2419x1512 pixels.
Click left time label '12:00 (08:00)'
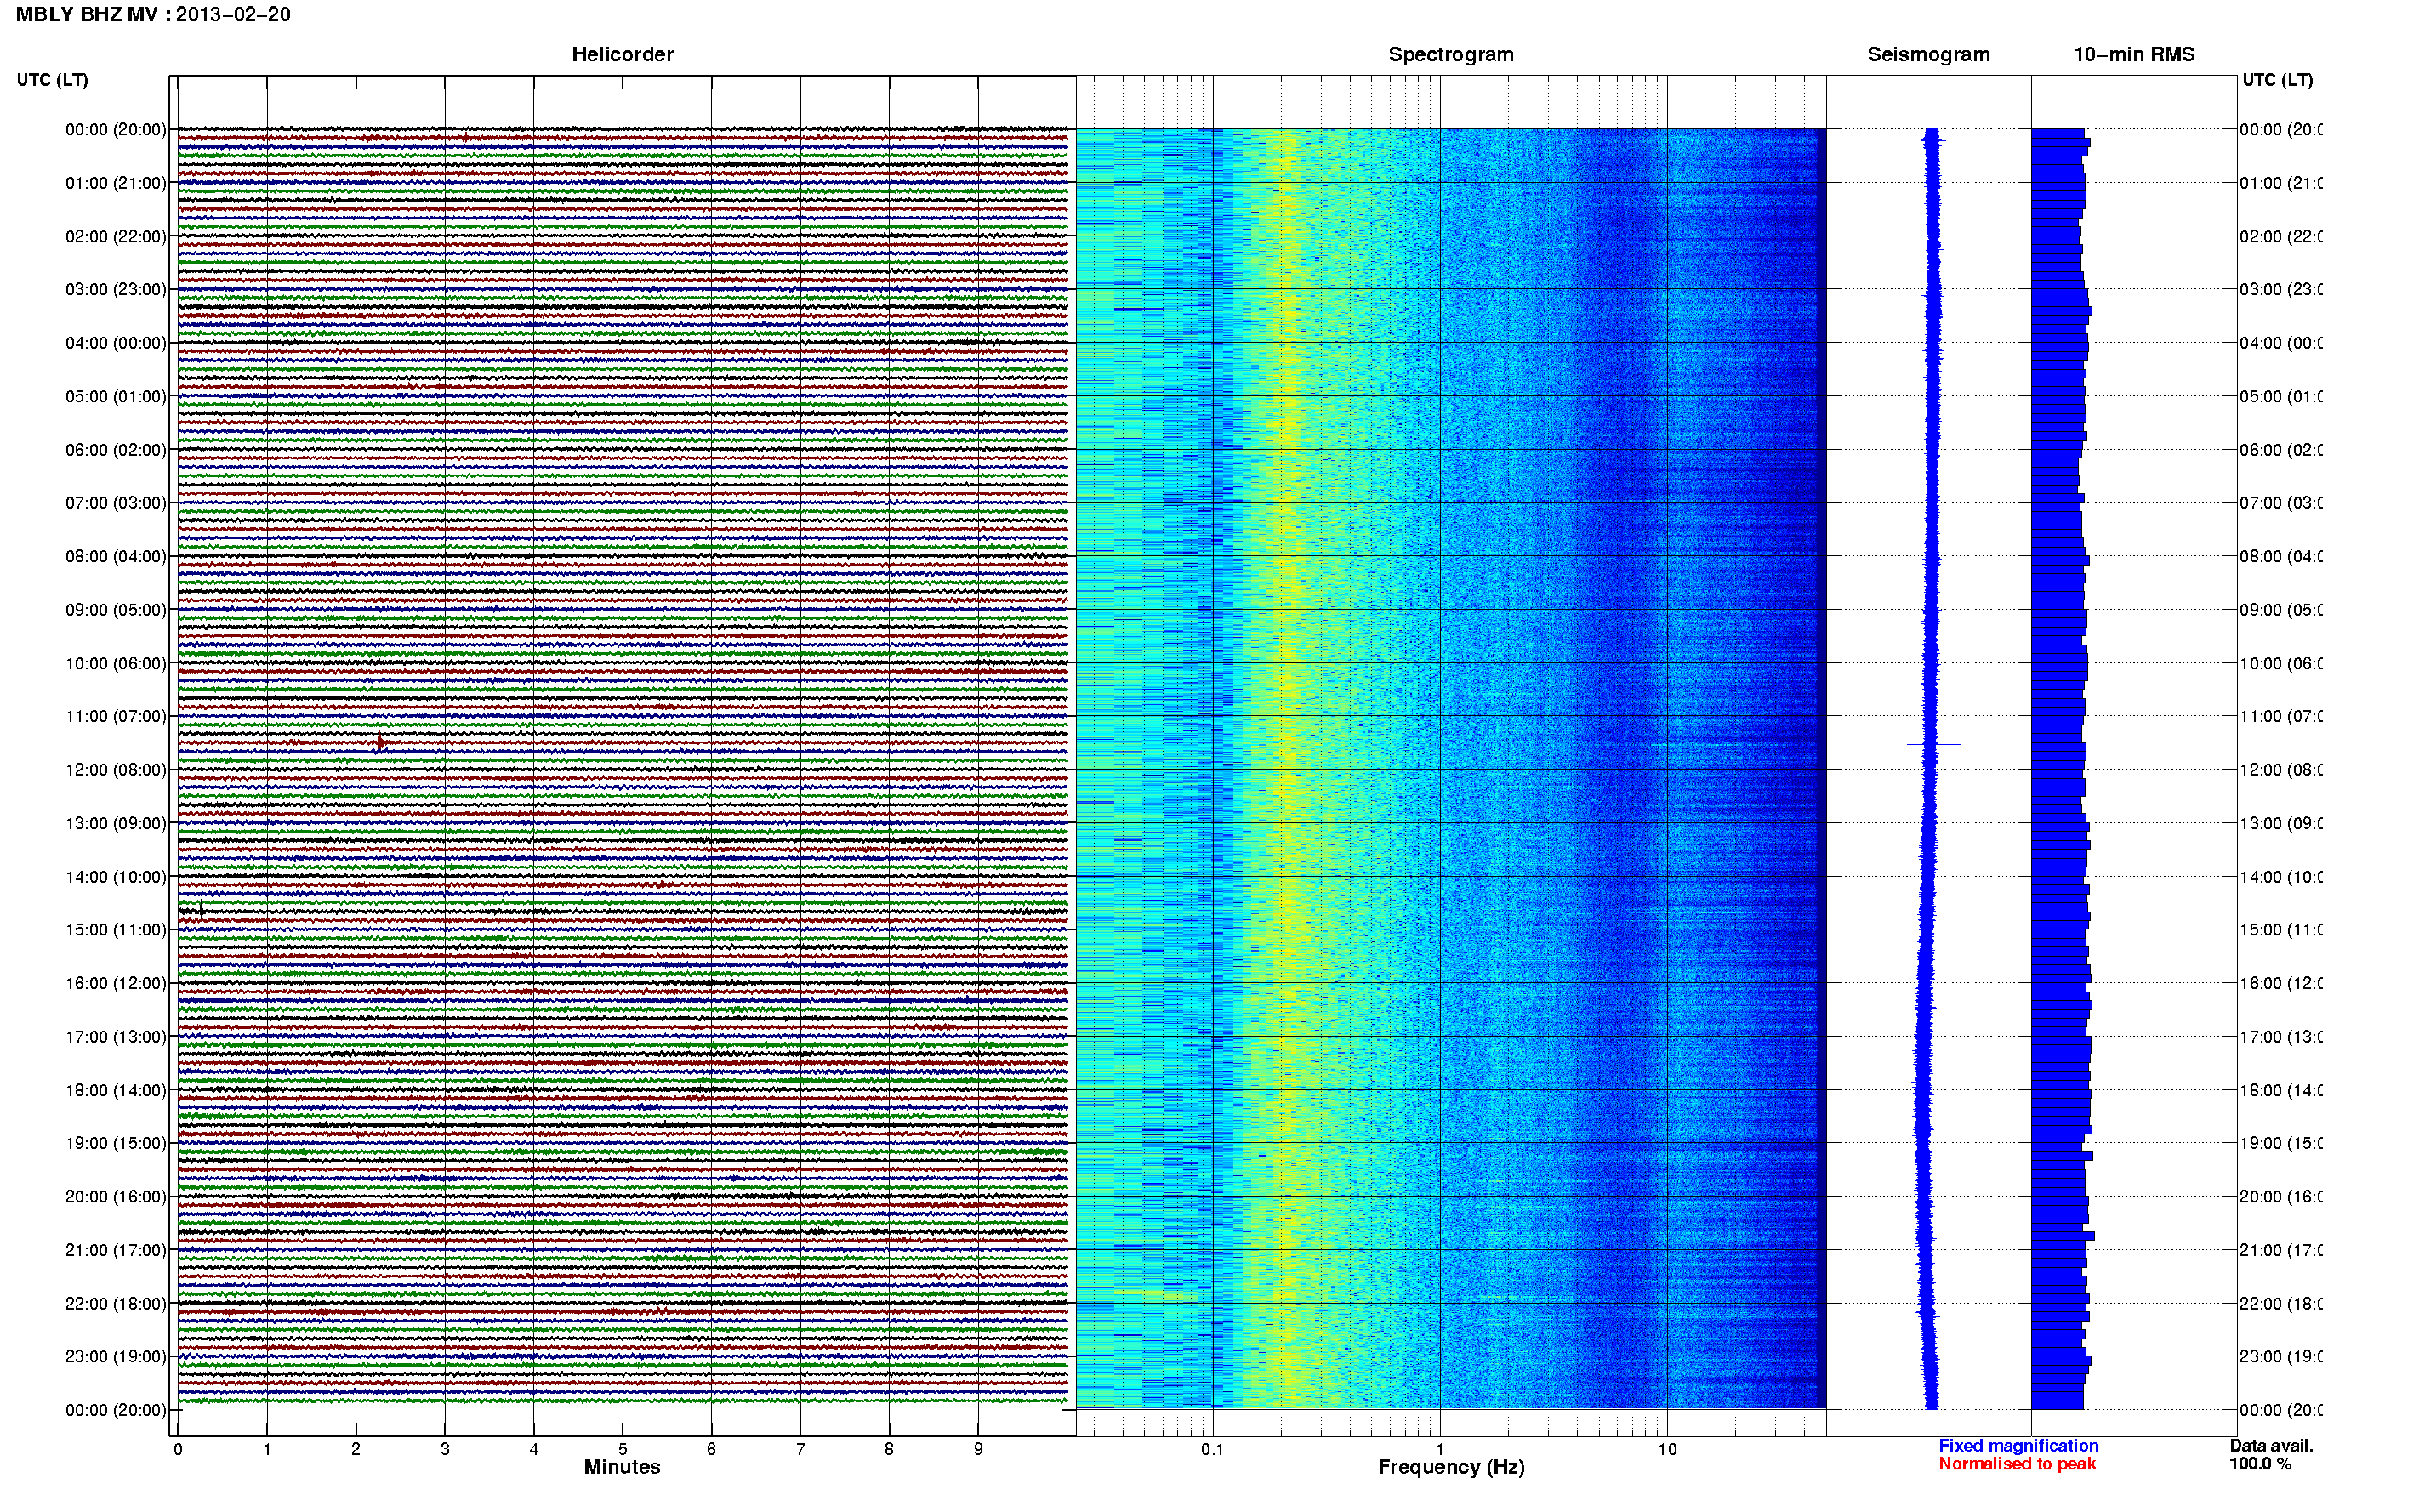116,769
